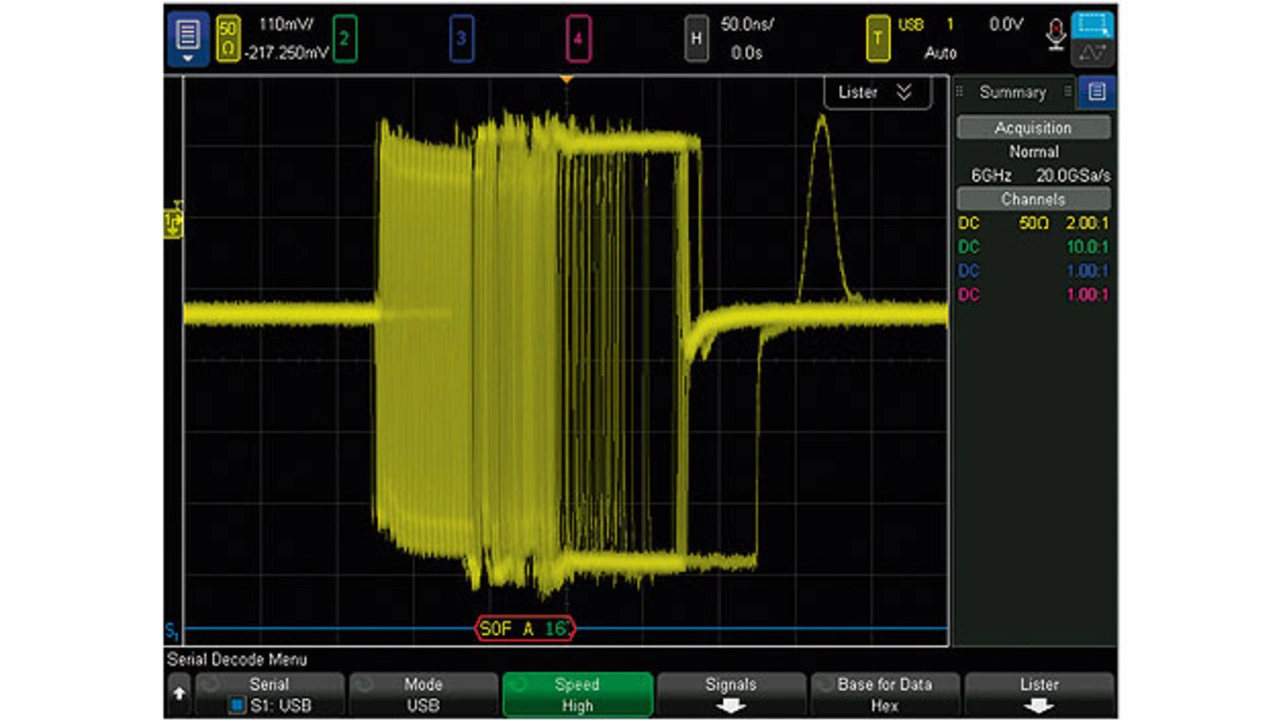This screenshot has height=721, width=1280.
Task: Click the 20.0GSa/s sample rate readout
Action: point(1073,176)
